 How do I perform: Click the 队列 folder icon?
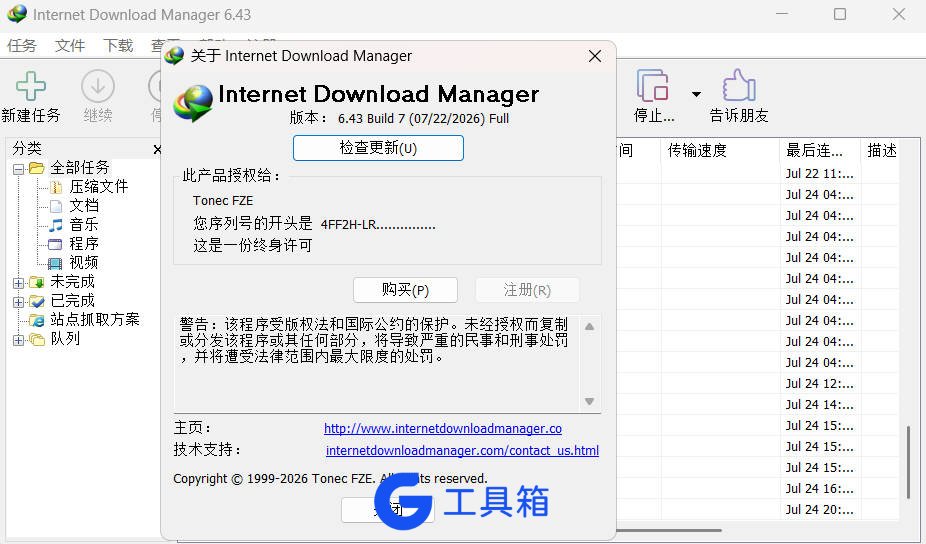coord(37,340)
